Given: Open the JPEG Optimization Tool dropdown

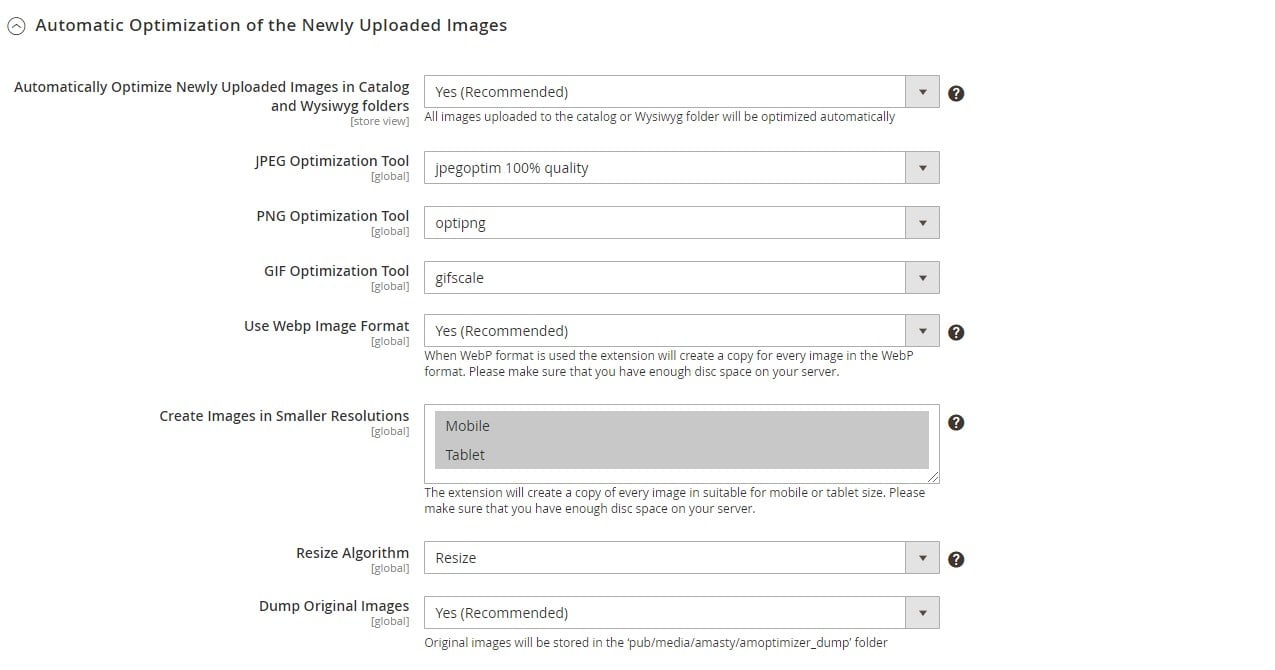Looking at the screenshot, I should [681, 168].
